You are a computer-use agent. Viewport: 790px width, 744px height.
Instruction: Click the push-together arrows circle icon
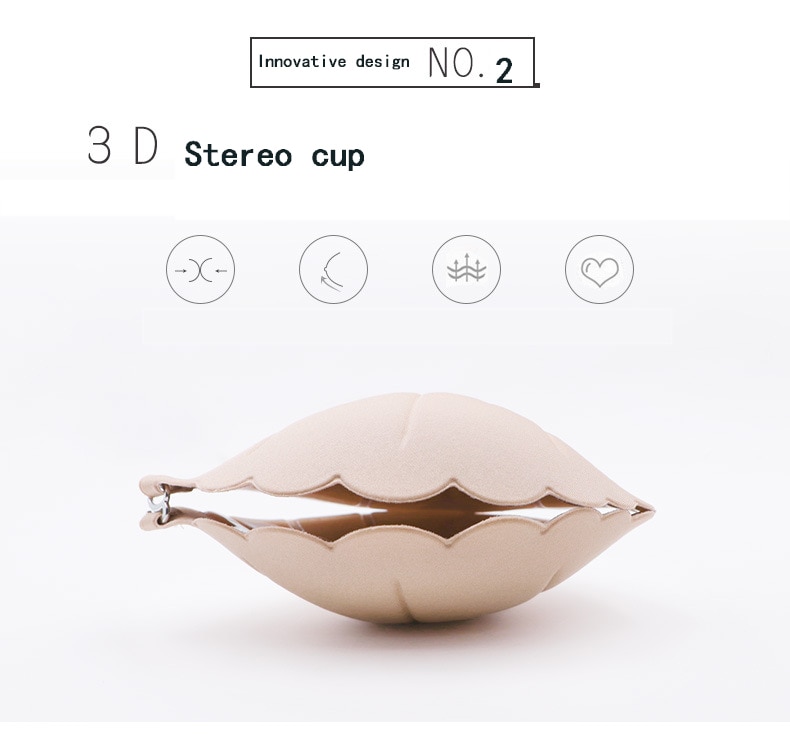tap(201, 269)
